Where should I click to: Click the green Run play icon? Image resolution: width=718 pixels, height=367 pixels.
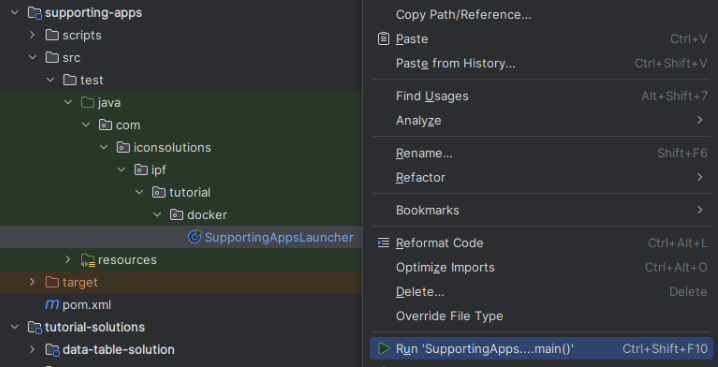click(x=383, y=349)
